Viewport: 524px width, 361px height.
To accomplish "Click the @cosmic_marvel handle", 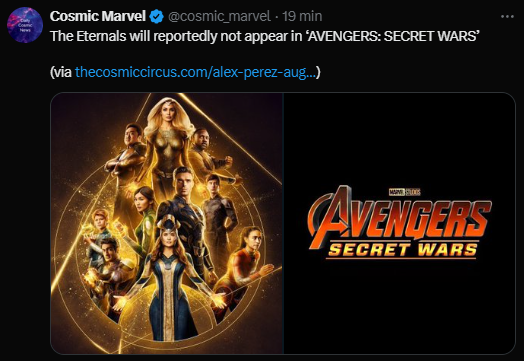I will pos(219,16).
